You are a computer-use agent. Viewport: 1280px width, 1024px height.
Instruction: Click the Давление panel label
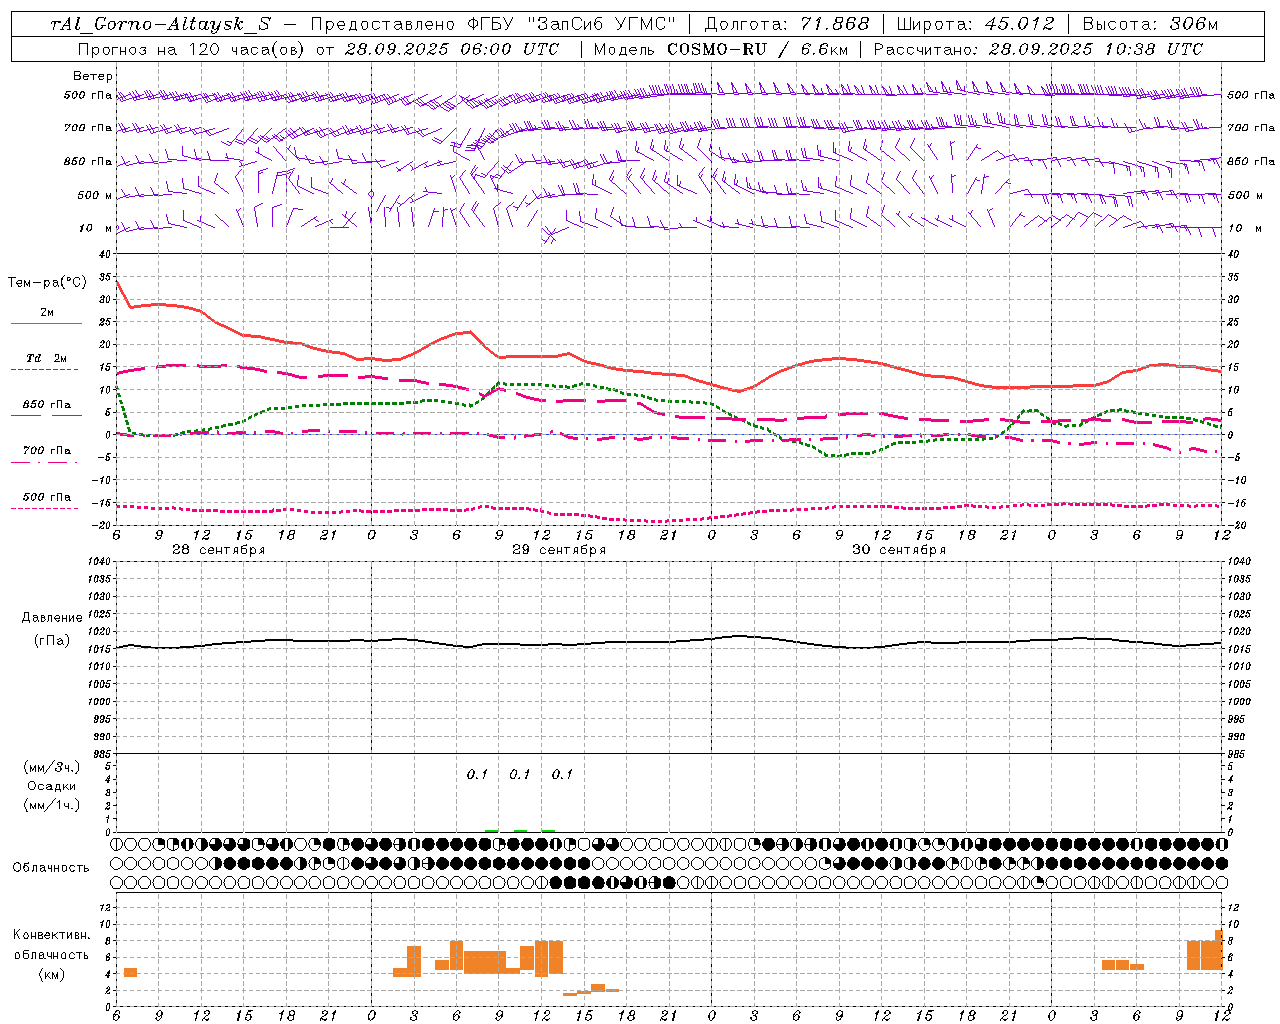click(x=52, y=618)
